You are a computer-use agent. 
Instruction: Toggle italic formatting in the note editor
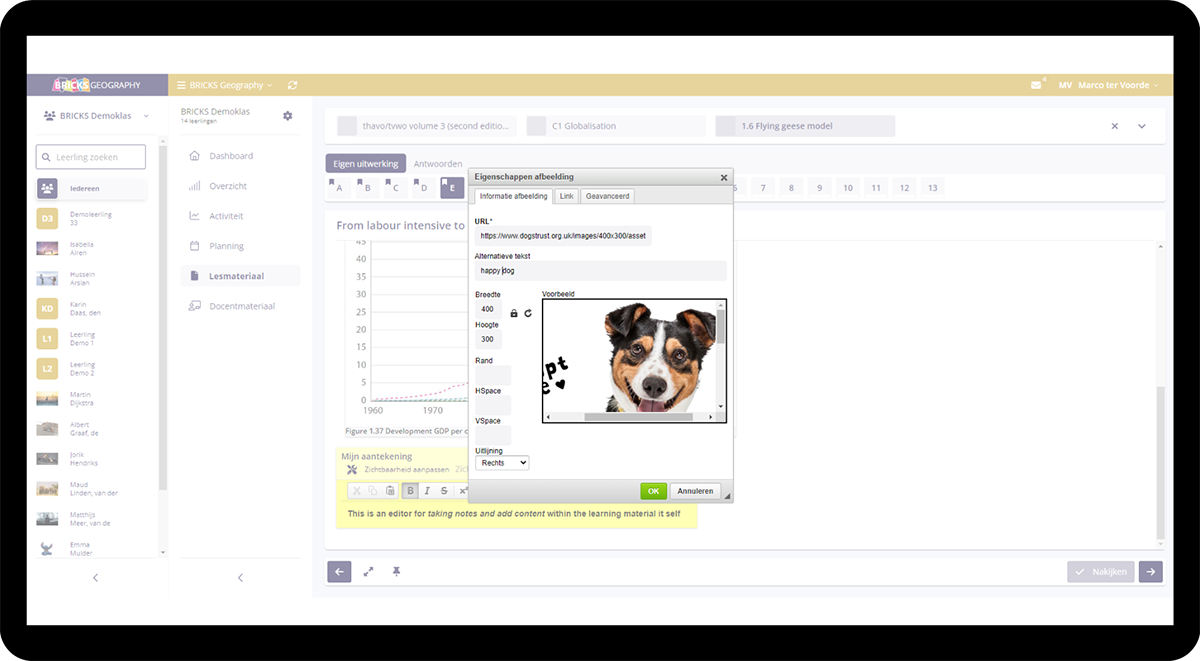[x=427, y=491]
